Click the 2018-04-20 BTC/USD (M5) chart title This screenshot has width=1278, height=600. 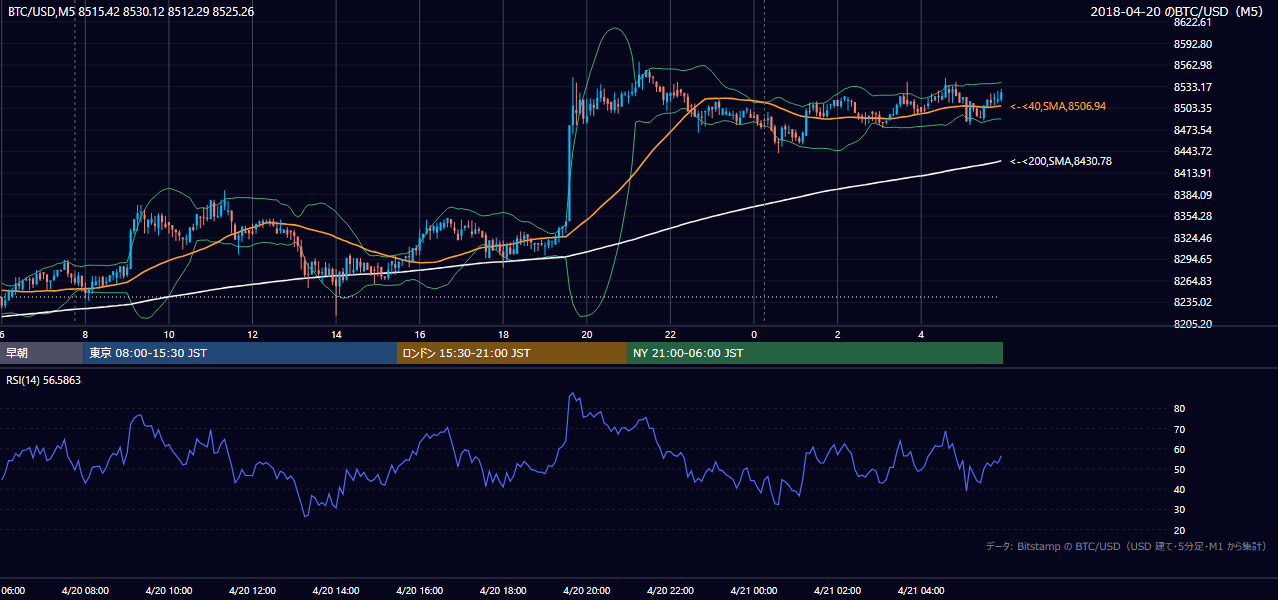[1178, 12]
